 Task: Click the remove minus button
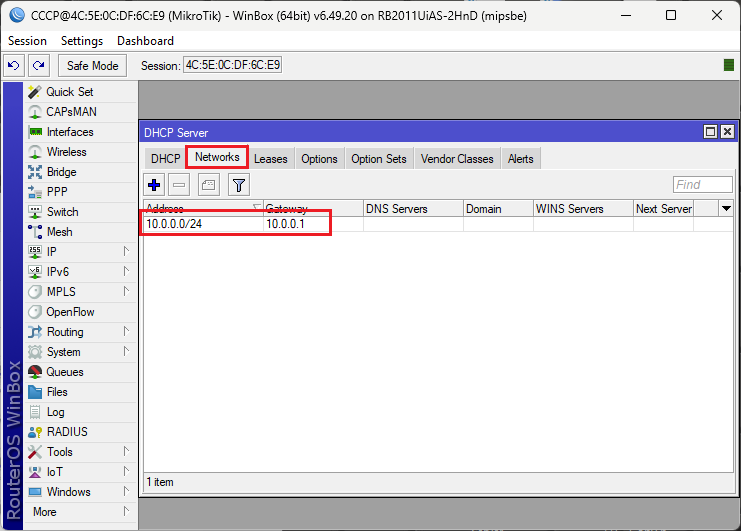click(x=179, y=185)
